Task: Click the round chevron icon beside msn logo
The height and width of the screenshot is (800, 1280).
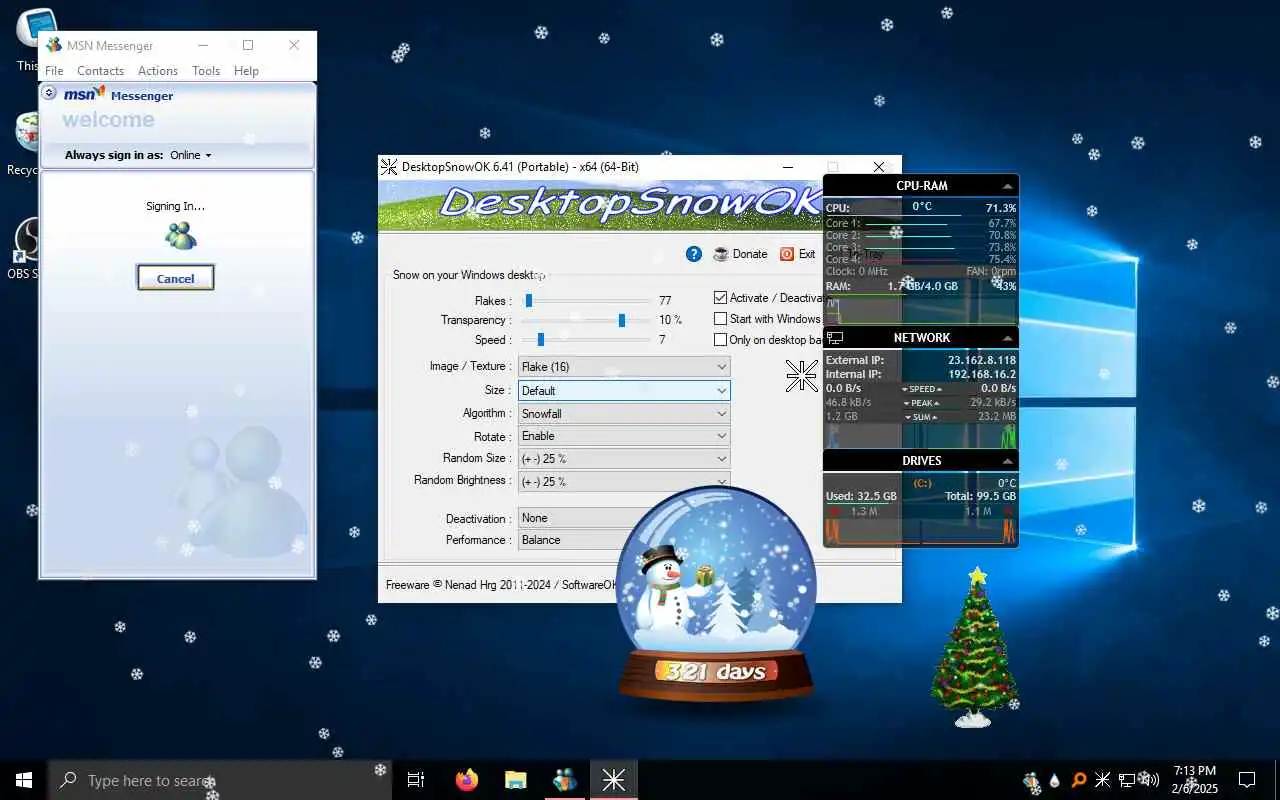Action: (x=50, y=92)
